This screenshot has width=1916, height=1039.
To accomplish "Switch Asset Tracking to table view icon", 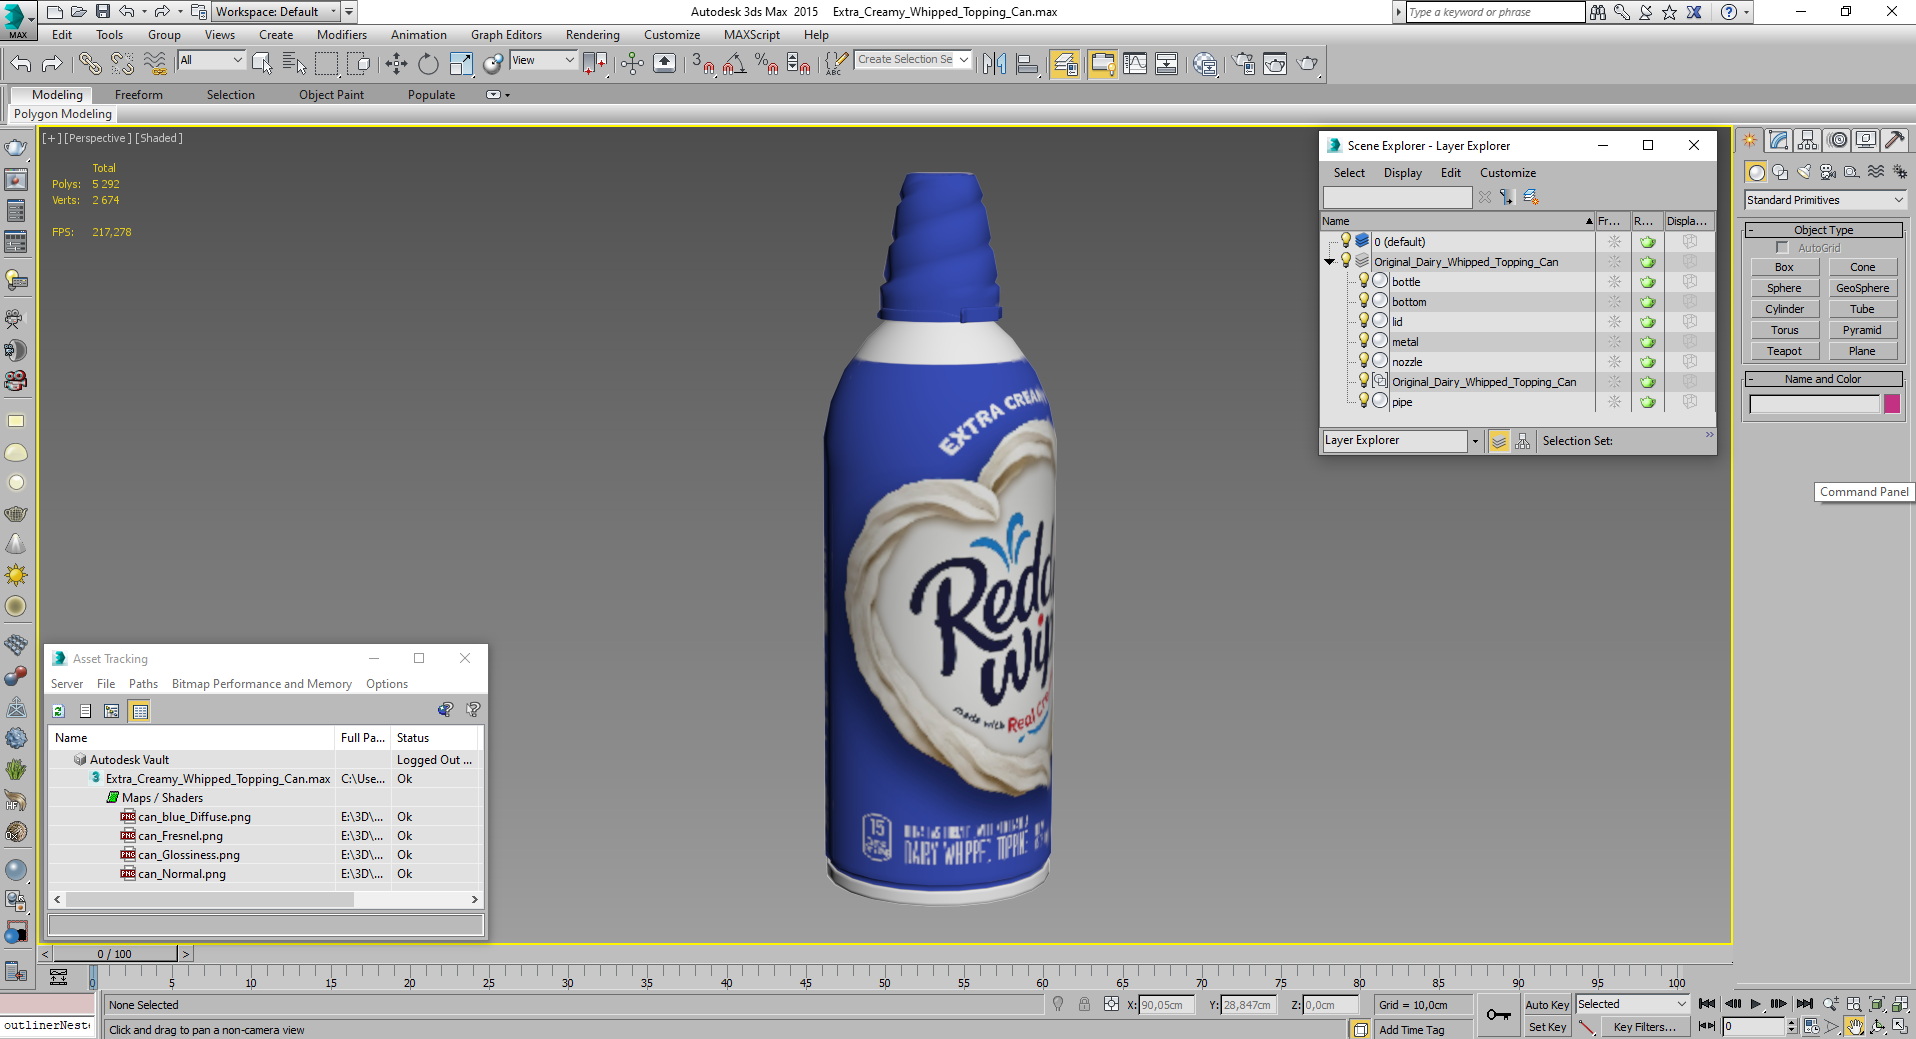I will pyautogui.click(x=140, y=711).
